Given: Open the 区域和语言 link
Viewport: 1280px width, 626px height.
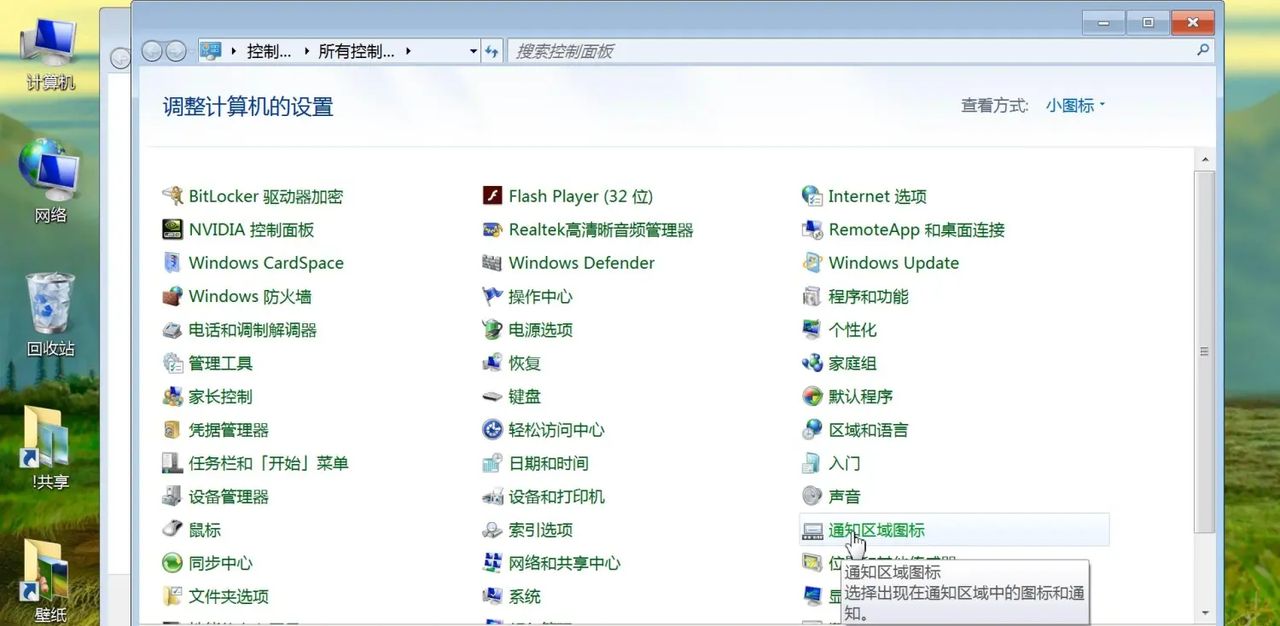Looking at the screenshot, I should coord(868,430).
